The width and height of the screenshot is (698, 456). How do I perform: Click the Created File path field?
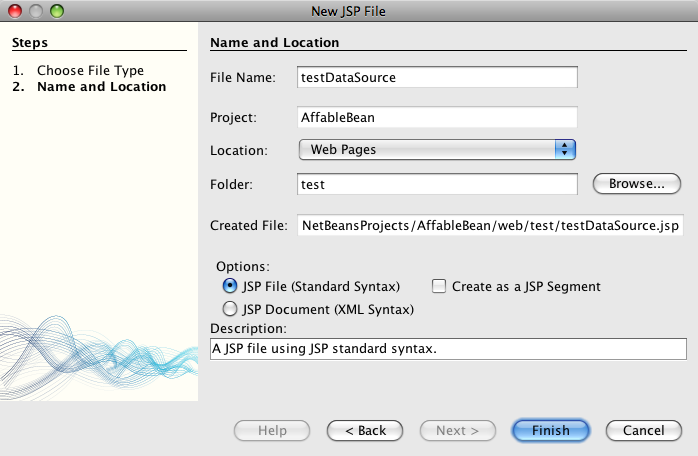pos(490,226)
